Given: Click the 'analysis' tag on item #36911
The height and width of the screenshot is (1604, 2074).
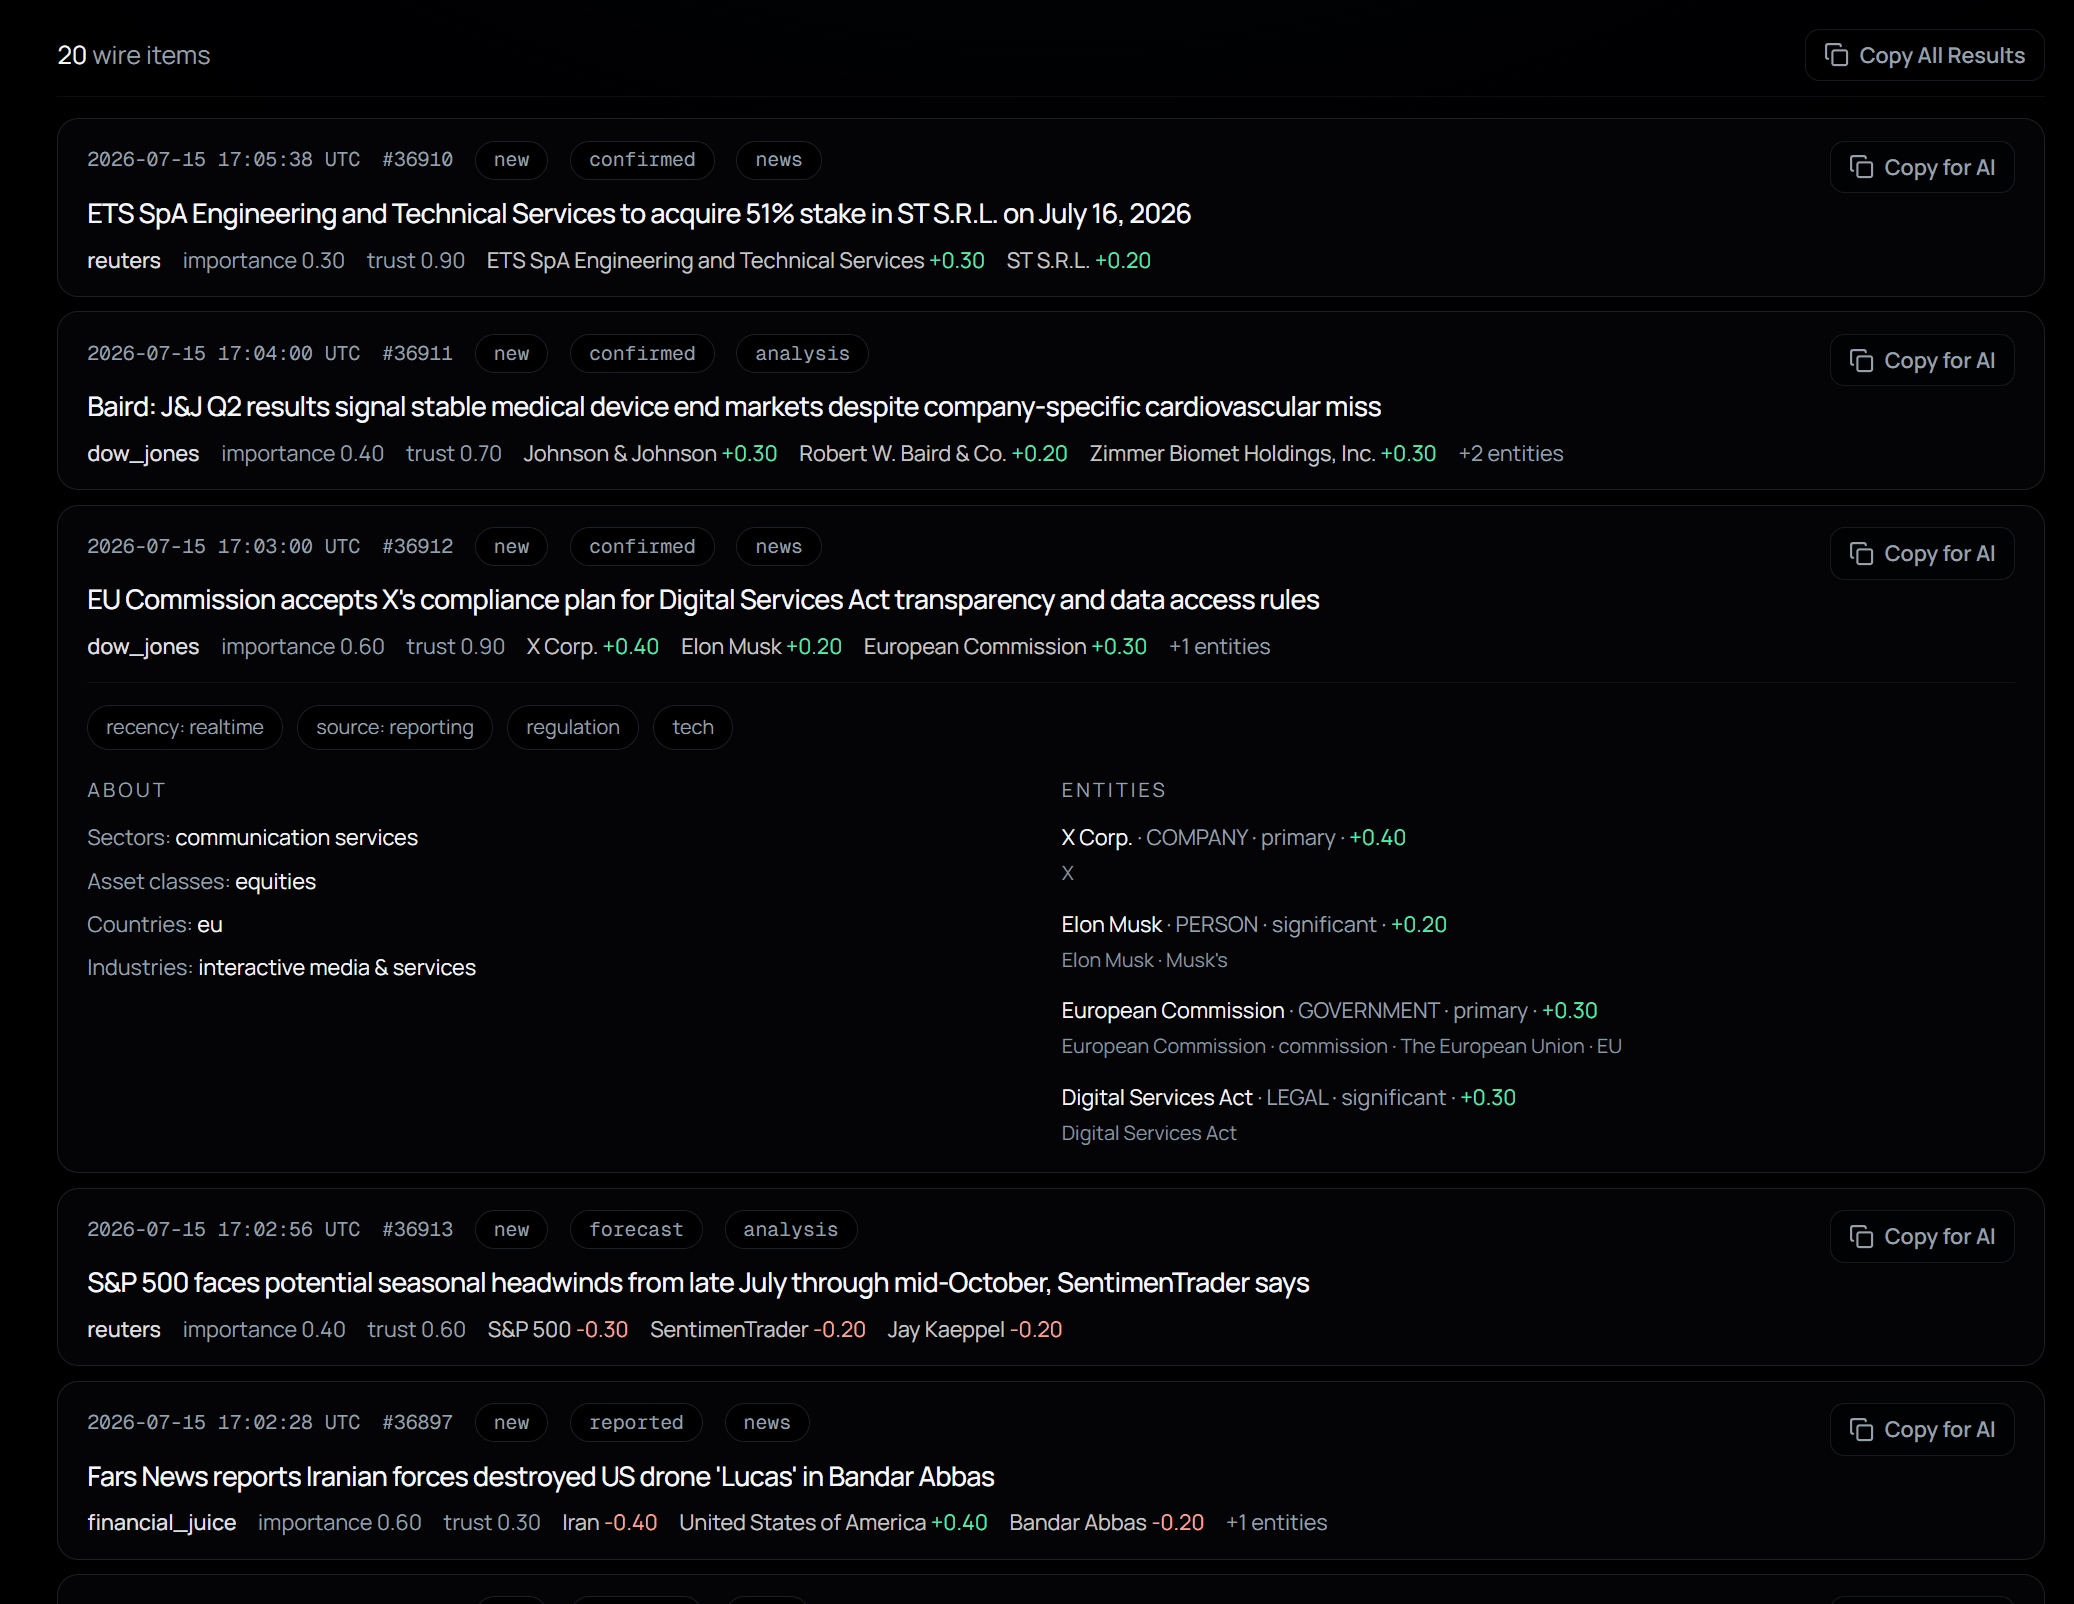Looking at the screenshot, I should coord(802,353).
